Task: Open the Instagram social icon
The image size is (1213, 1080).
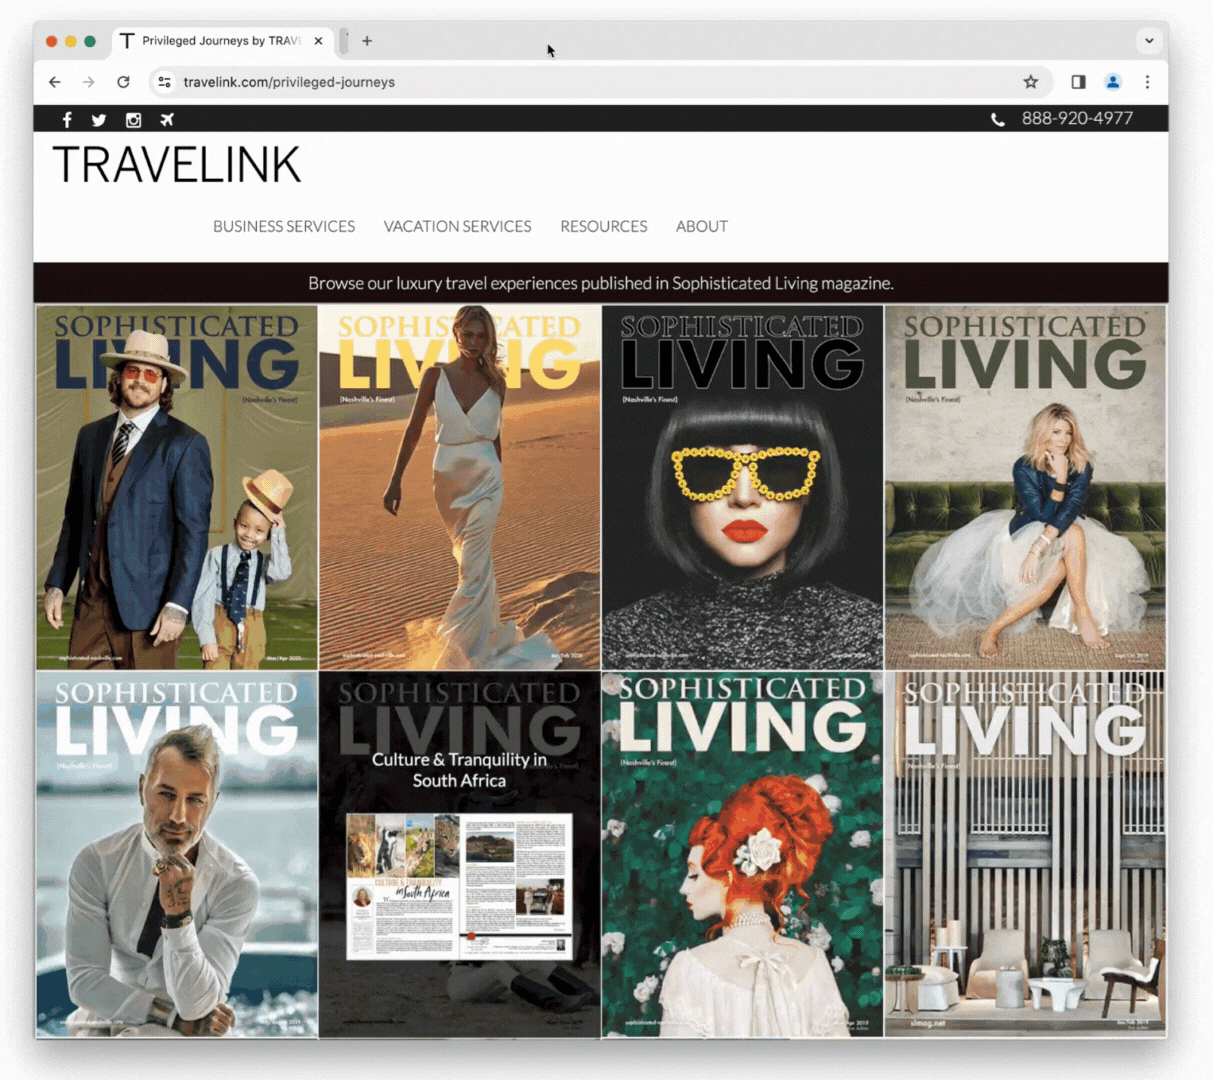Action: tap(133, 120)
